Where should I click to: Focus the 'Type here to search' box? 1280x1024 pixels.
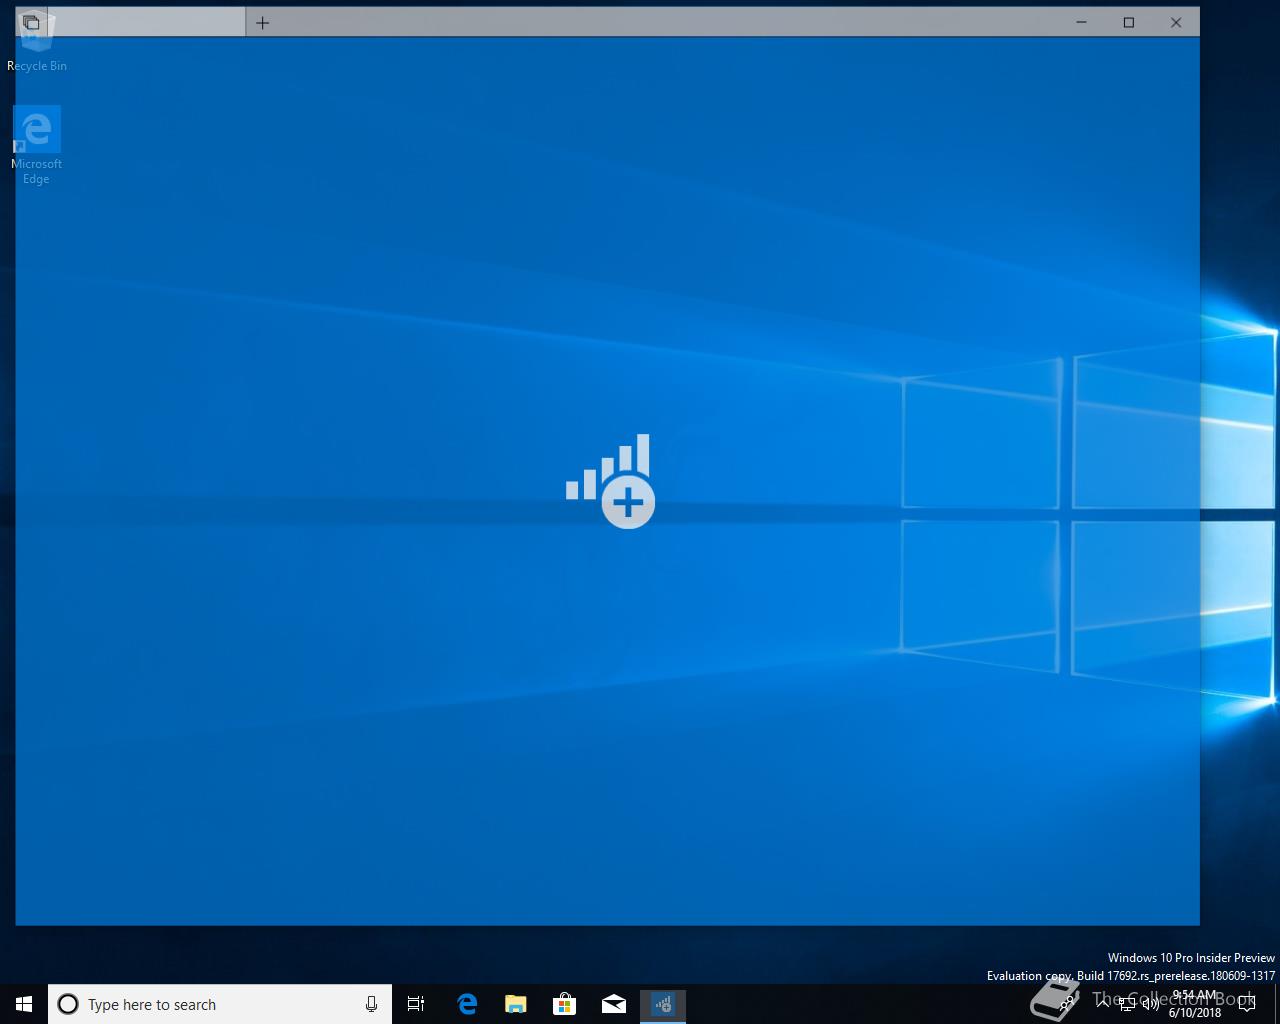(x=220, y=1004)
